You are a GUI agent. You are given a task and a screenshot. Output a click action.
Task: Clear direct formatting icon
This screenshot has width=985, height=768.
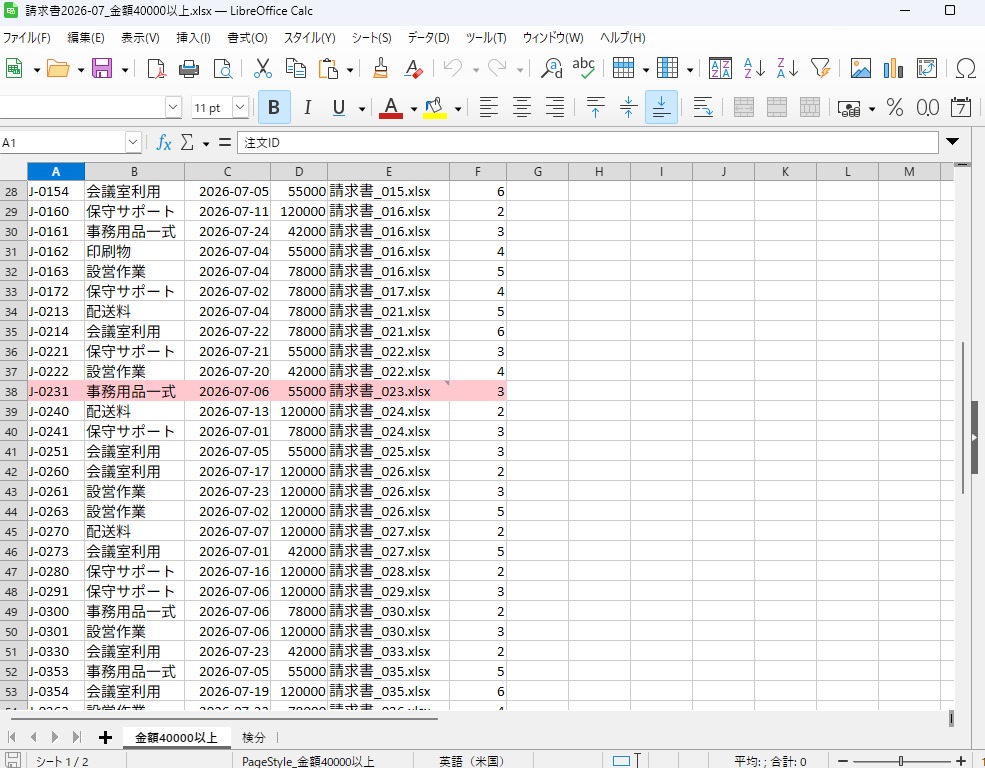(413, 68)
